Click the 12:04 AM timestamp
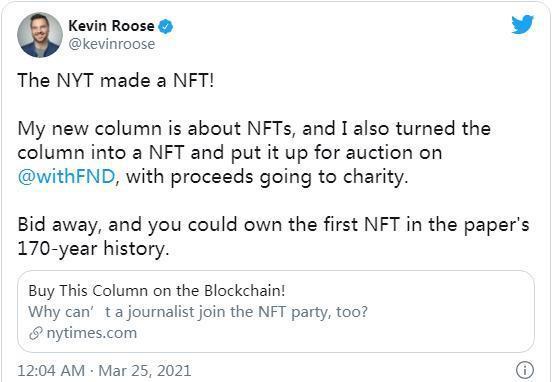 coord(51,371)
